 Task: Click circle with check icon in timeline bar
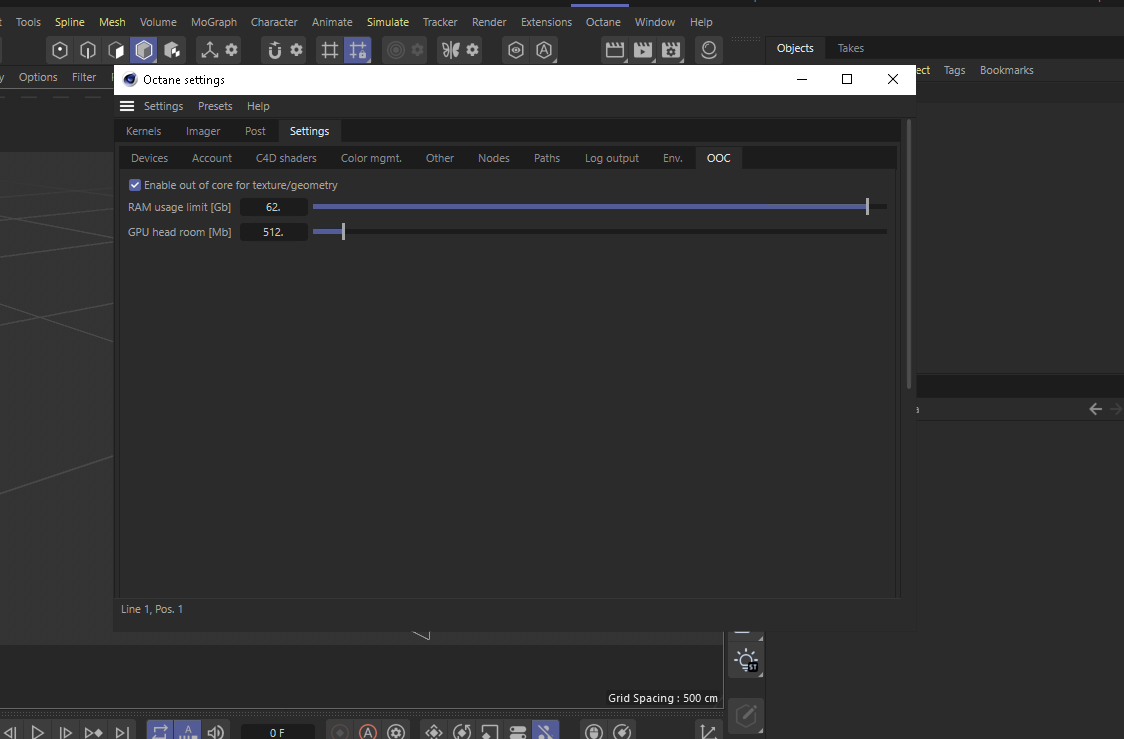(621, 732)
